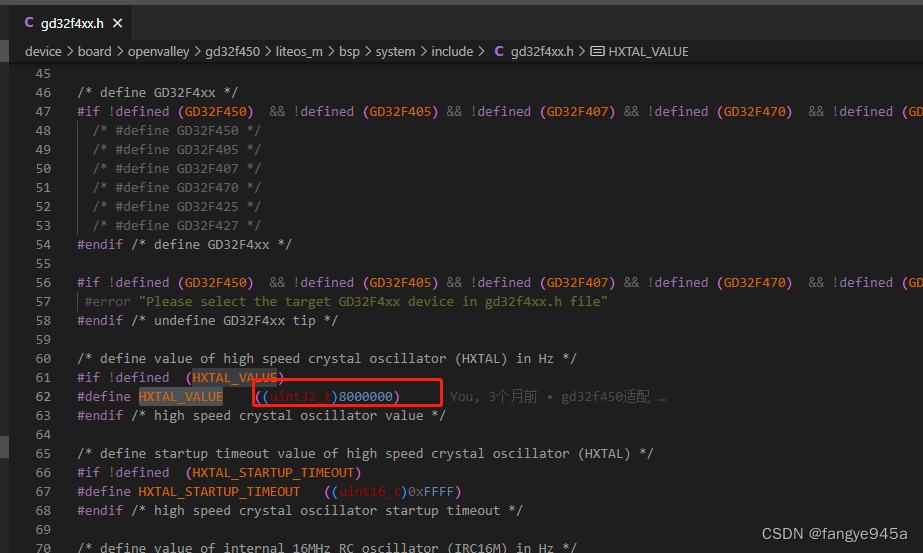Screen dimensions: 923x553
Task: Click GD32F405 in line 47 condition
Action: 400,111
